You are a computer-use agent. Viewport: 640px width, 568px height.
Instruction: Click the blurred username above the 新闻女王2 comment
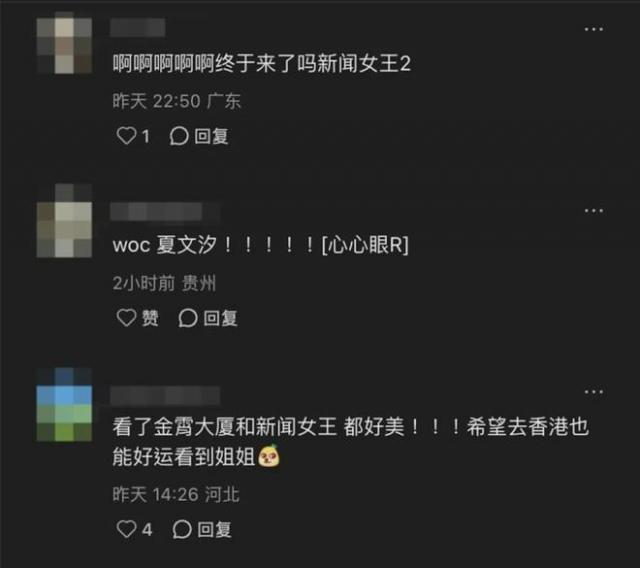coord(138,27)
